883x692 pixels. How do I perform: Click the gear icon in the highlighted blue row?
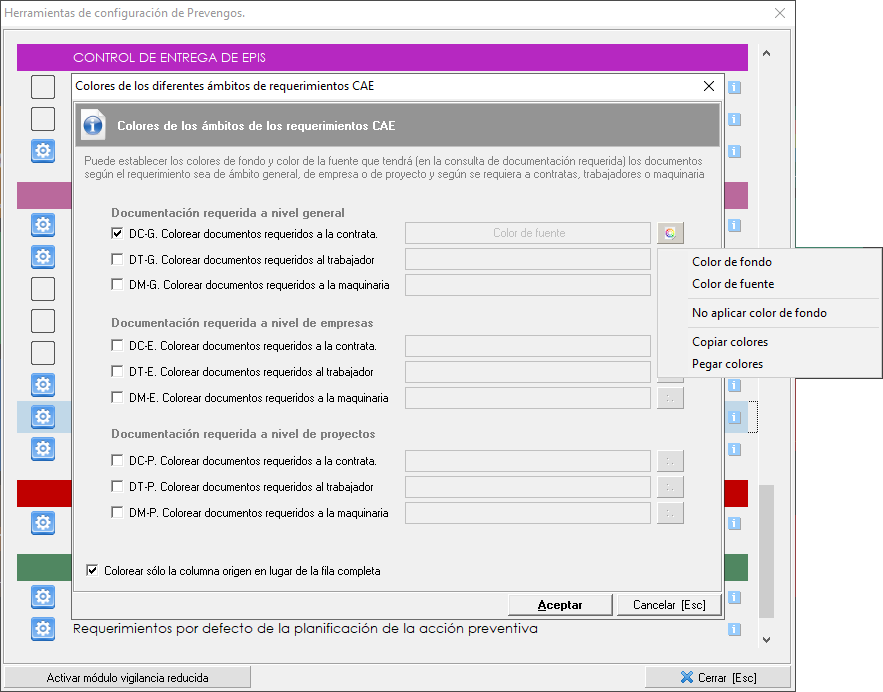[x=43, y=416]
